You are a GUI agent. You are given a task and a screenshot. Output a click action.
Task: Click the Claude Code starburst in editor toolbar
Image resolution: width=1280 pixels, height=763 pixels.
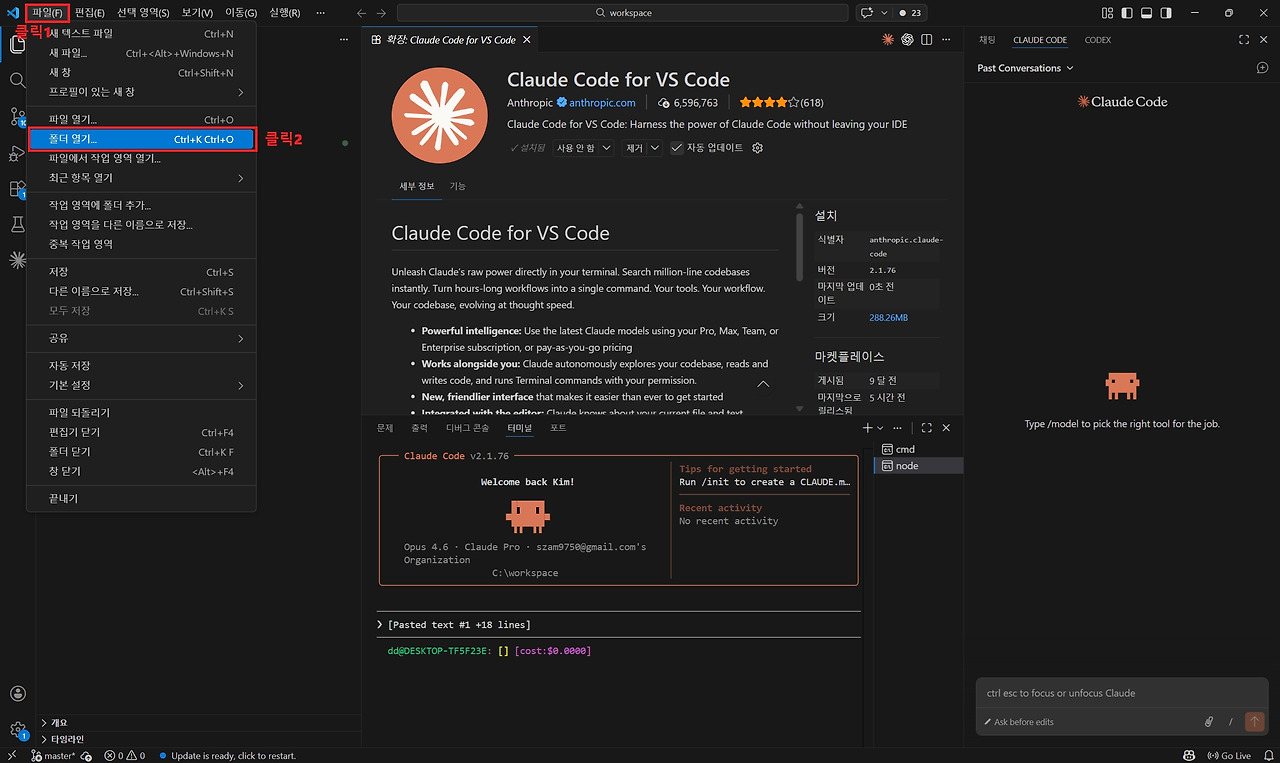click(x=888, y=40)
